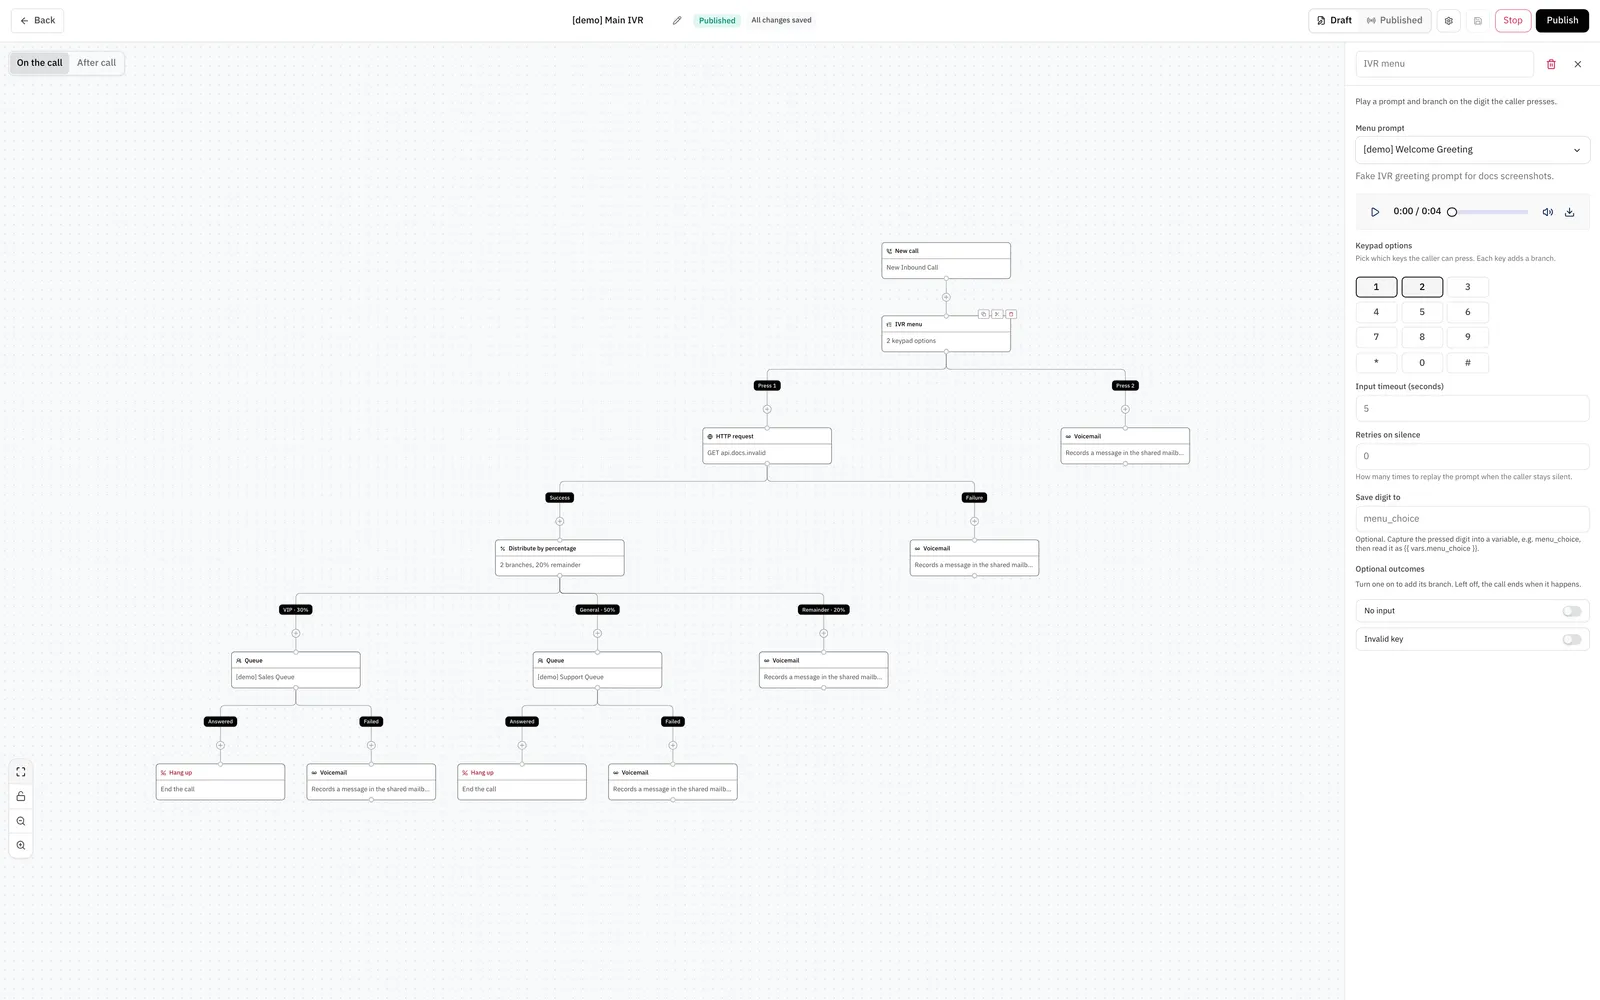Go Back to the previous page
This screenshot has width=1600, height=1000.
37,20
